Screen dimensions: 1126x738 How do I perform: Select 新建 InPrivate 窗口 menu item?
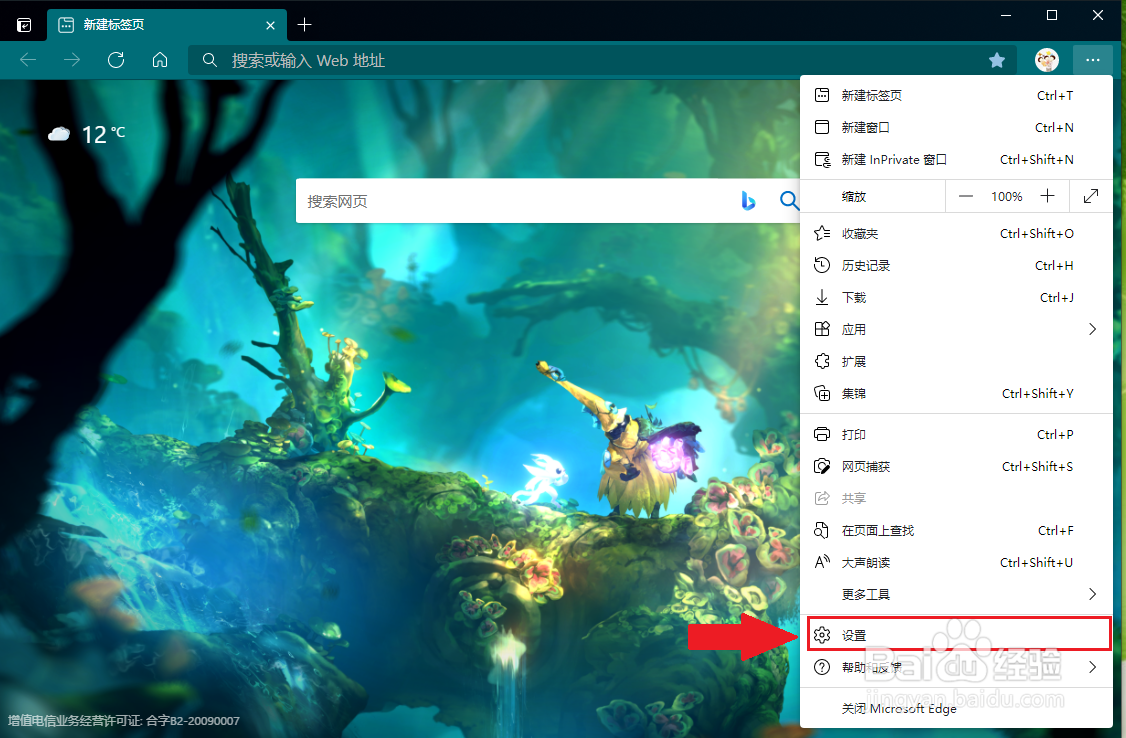(956, 159)
